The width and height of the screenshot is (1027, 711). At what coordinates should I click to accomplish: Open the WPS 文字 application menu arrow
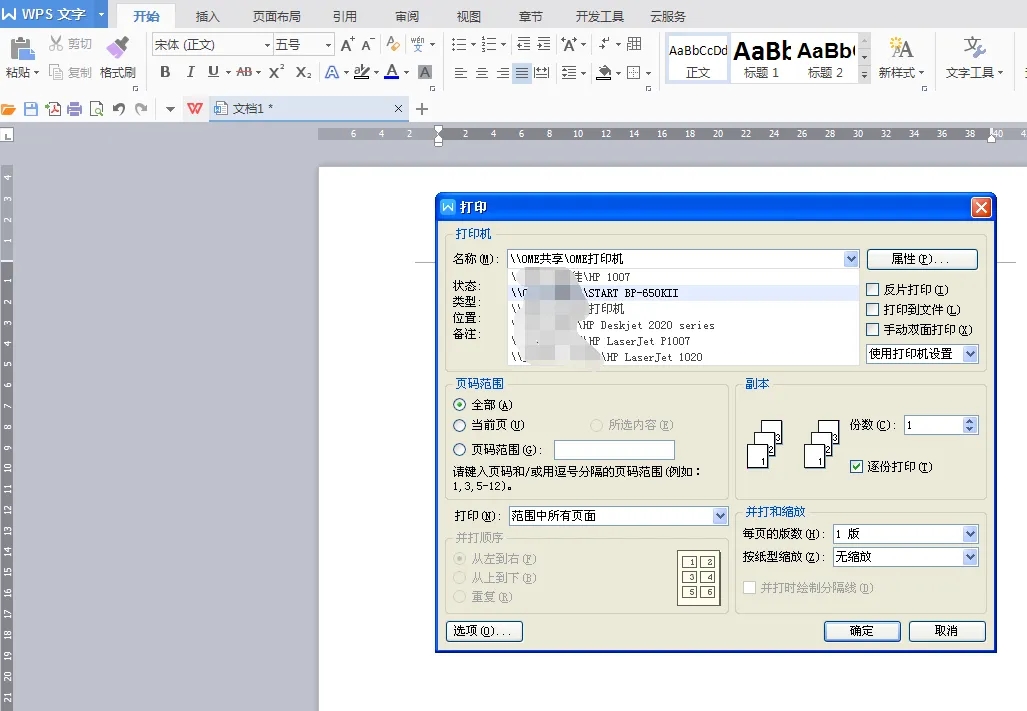coord(102,14)
